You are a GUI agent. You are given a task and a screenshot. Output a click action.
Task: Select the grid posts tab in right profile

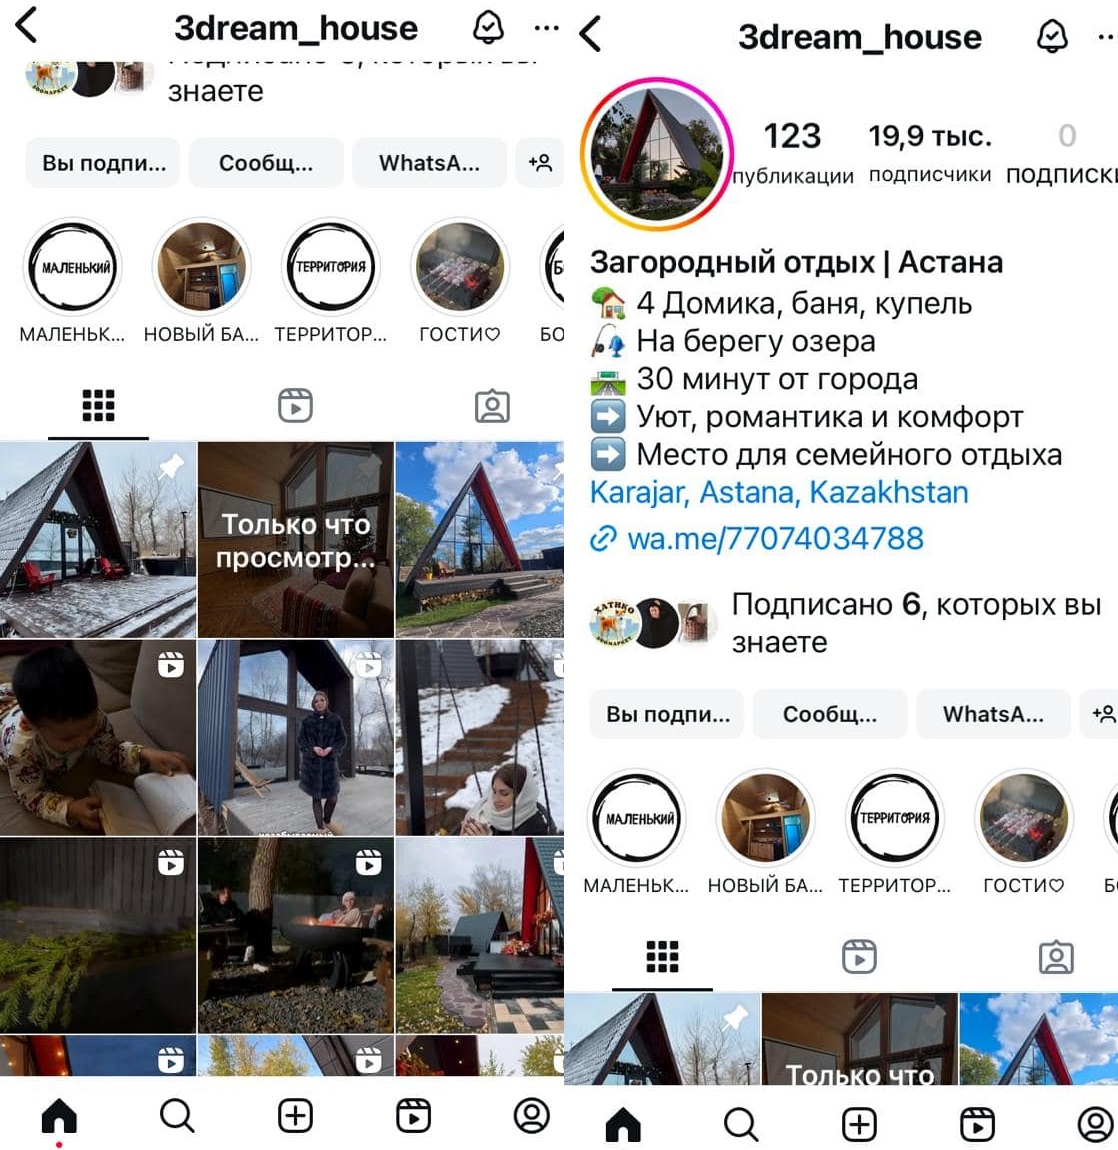coord(662,957)
